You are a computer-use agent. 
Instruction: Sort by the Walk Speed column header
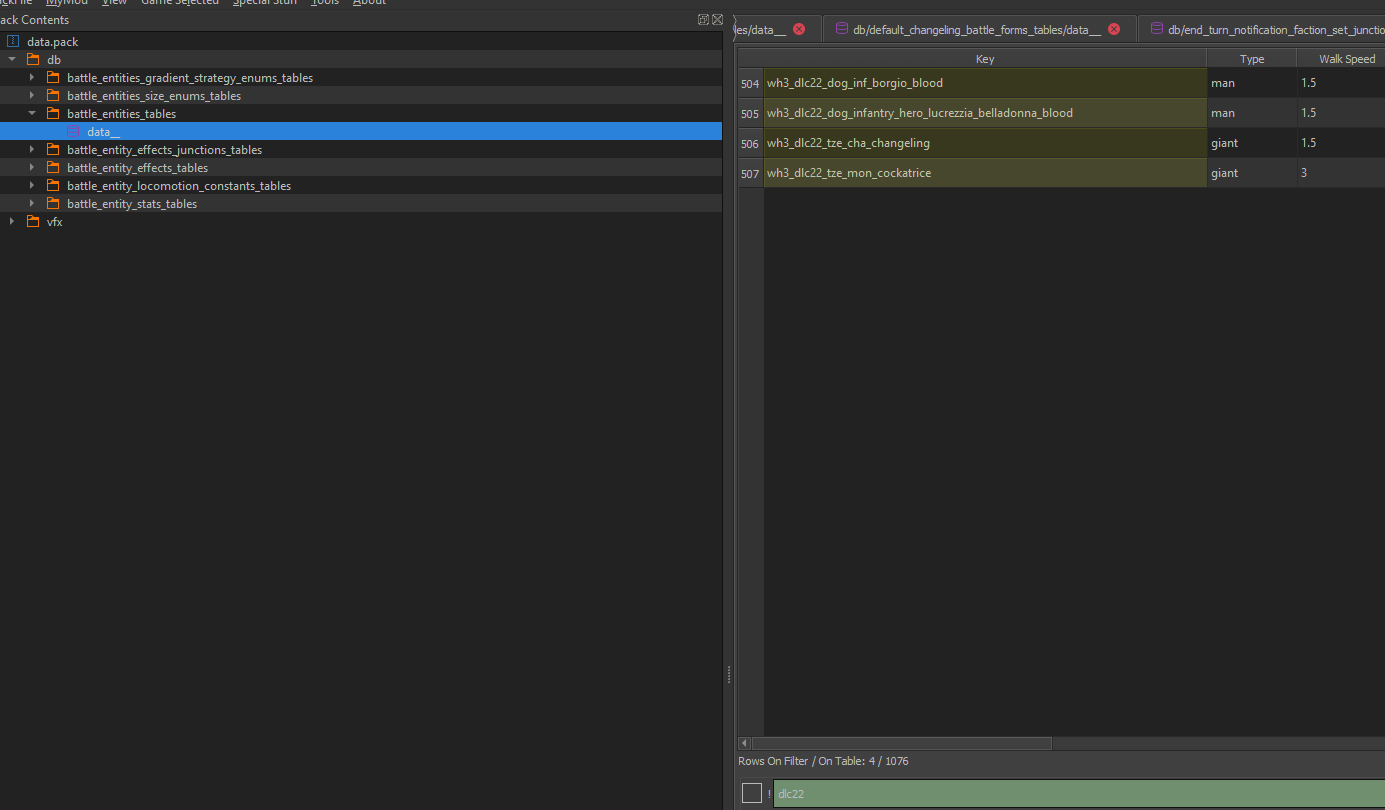1341,59
